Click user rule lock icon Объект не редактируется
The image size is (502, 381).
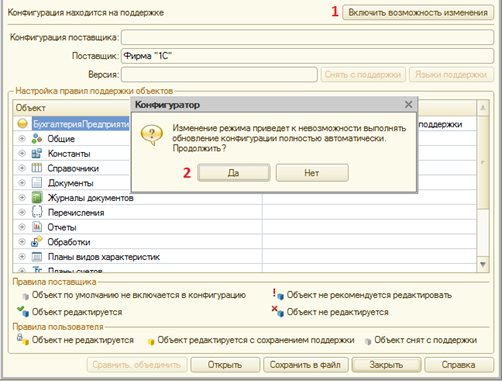23,339
